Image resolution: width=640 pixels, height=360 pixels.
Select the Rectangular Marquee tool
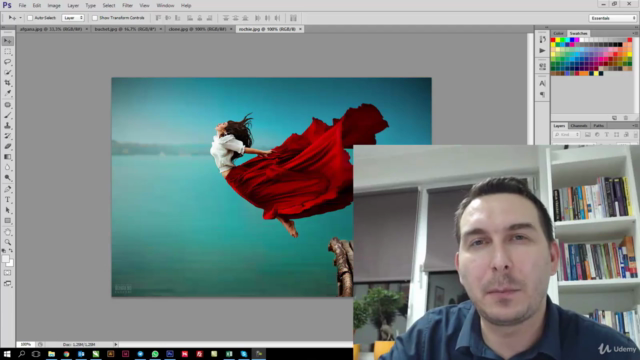pyautogui.click(x=8, y=51)
